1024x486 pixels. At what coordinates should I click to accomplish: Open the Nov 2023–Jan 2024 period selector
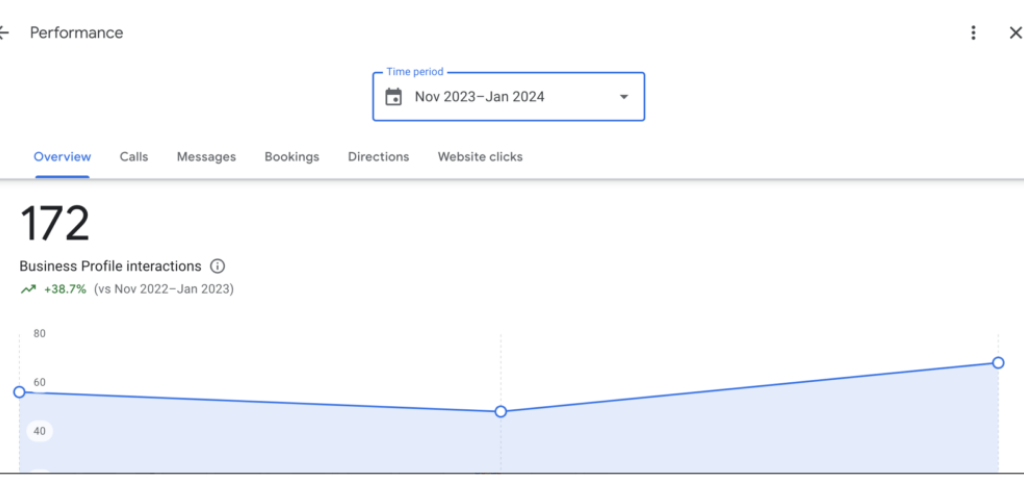(x=480, y=97)
